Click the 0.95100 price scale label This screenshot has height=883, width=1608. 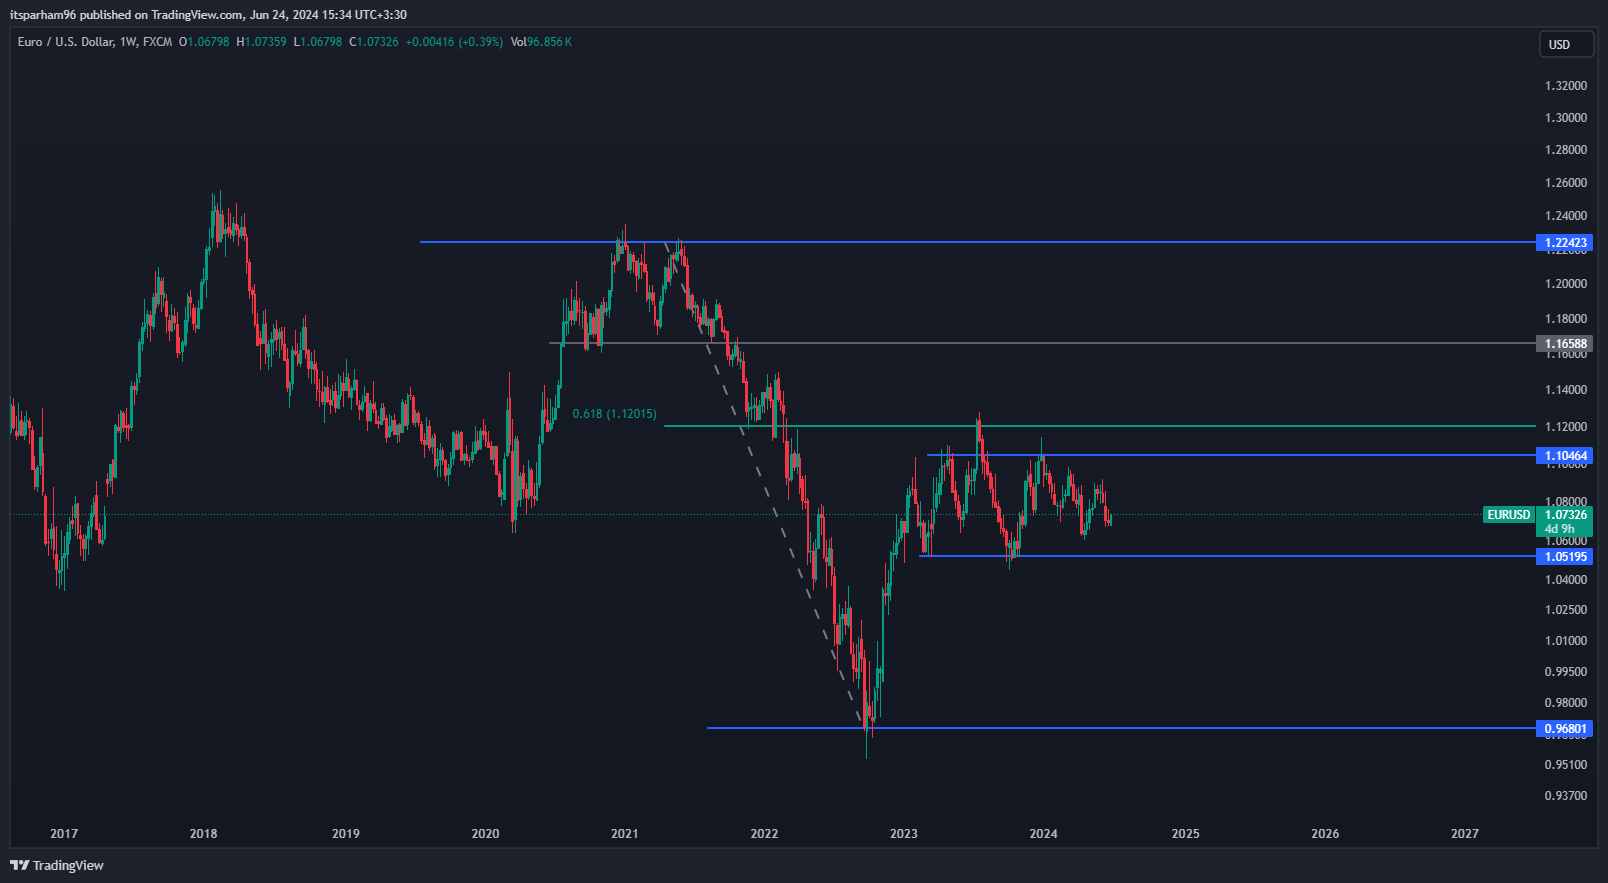(1566, 765)
